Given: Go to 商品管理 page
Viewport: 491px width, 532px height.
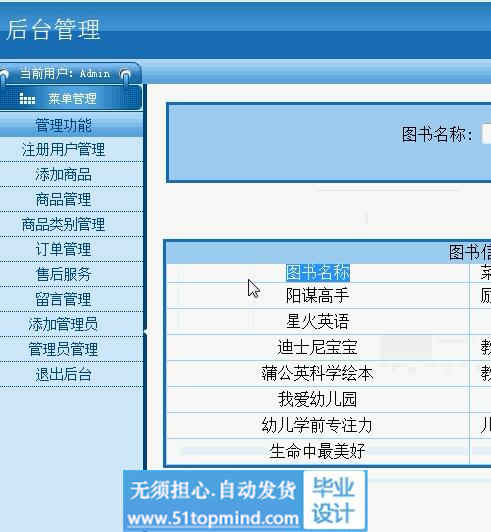Looking at the screenshot, I should (x=63, y=200).
